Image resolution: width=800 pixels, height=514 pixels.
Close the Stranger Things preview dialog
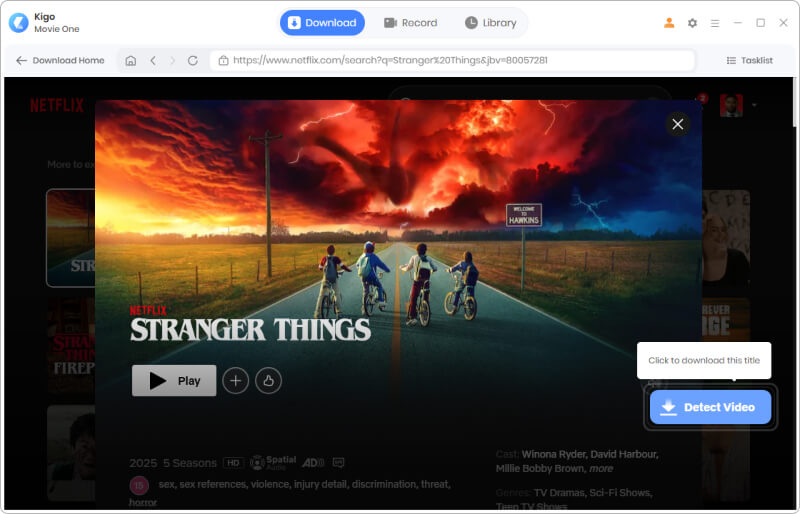(x=678, y=124)
